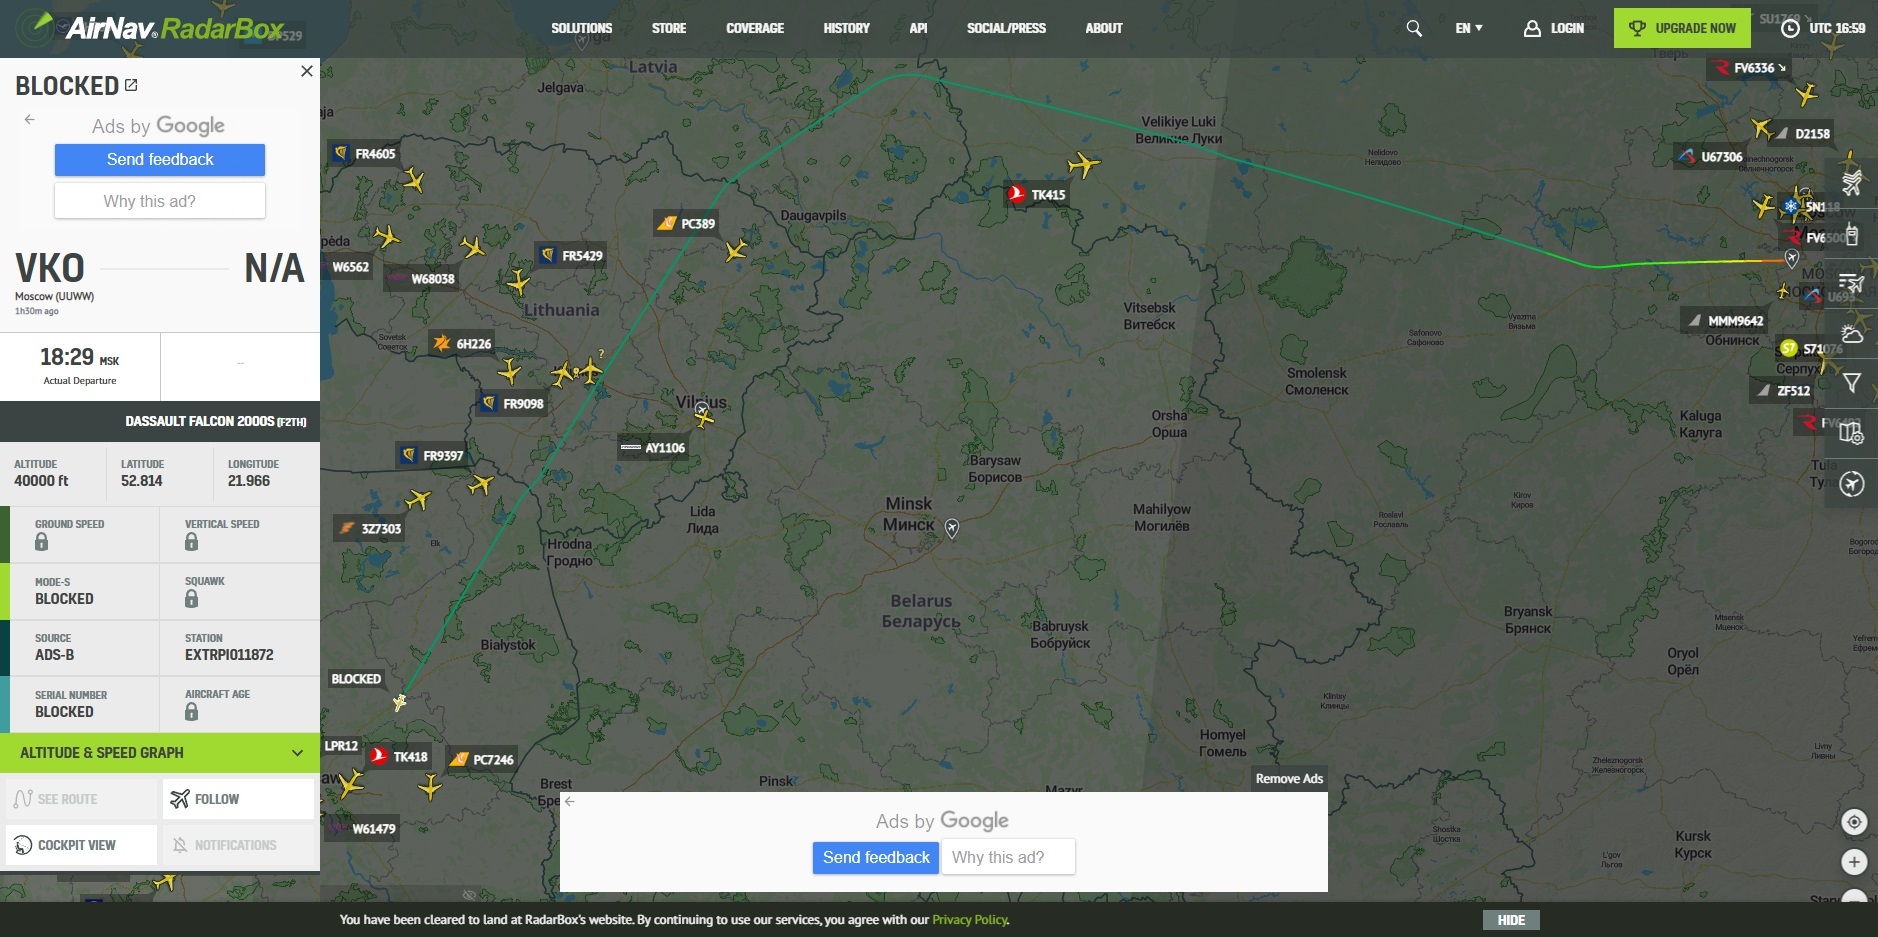Open the About menu
The image size is (1878, 937).
(1104, 28)
